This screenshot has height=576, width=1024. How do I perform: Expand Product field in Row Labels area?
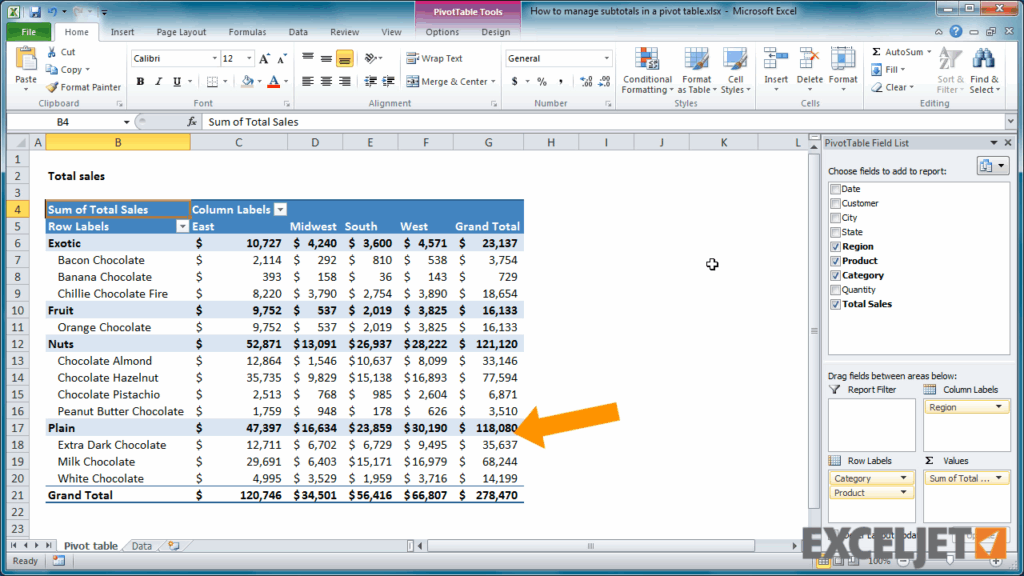pyautogui.click(x=903, y=492)
